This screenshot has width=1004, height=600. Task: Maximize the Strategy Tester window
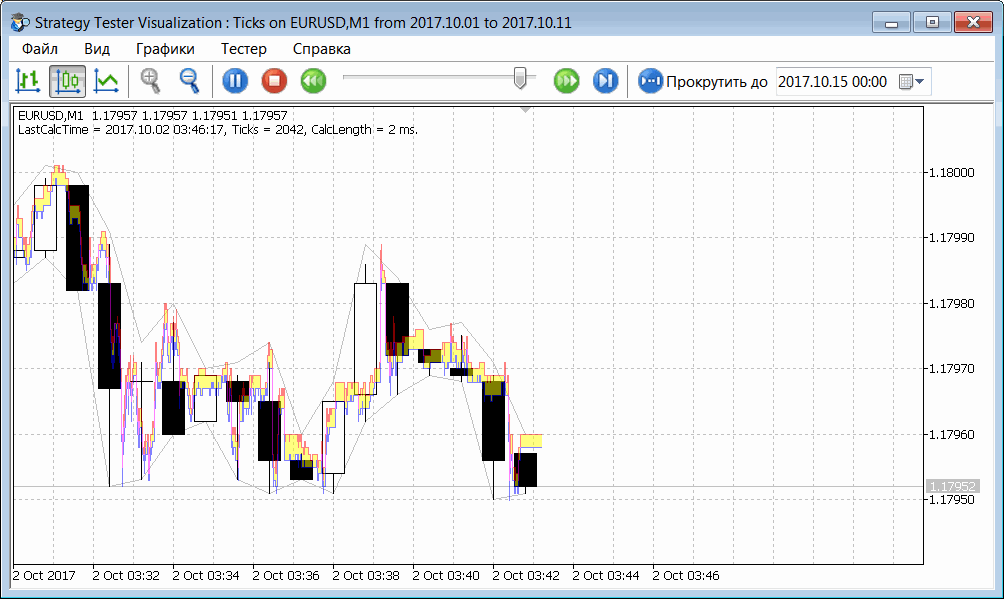click(x=932, y=22)
